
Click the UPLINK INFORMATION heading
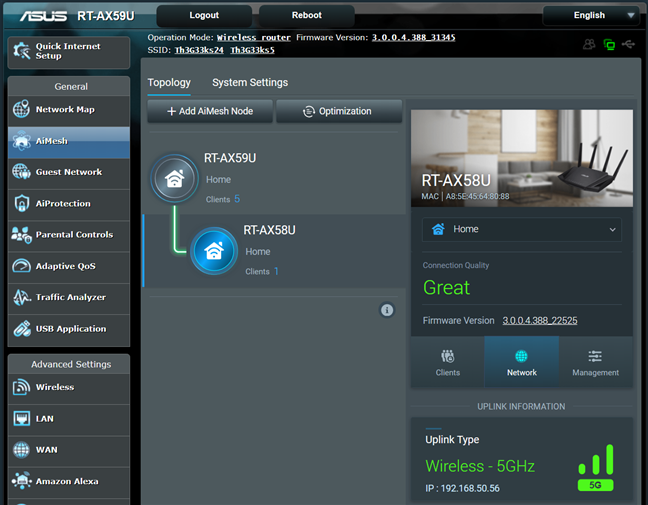pos(521,407)
